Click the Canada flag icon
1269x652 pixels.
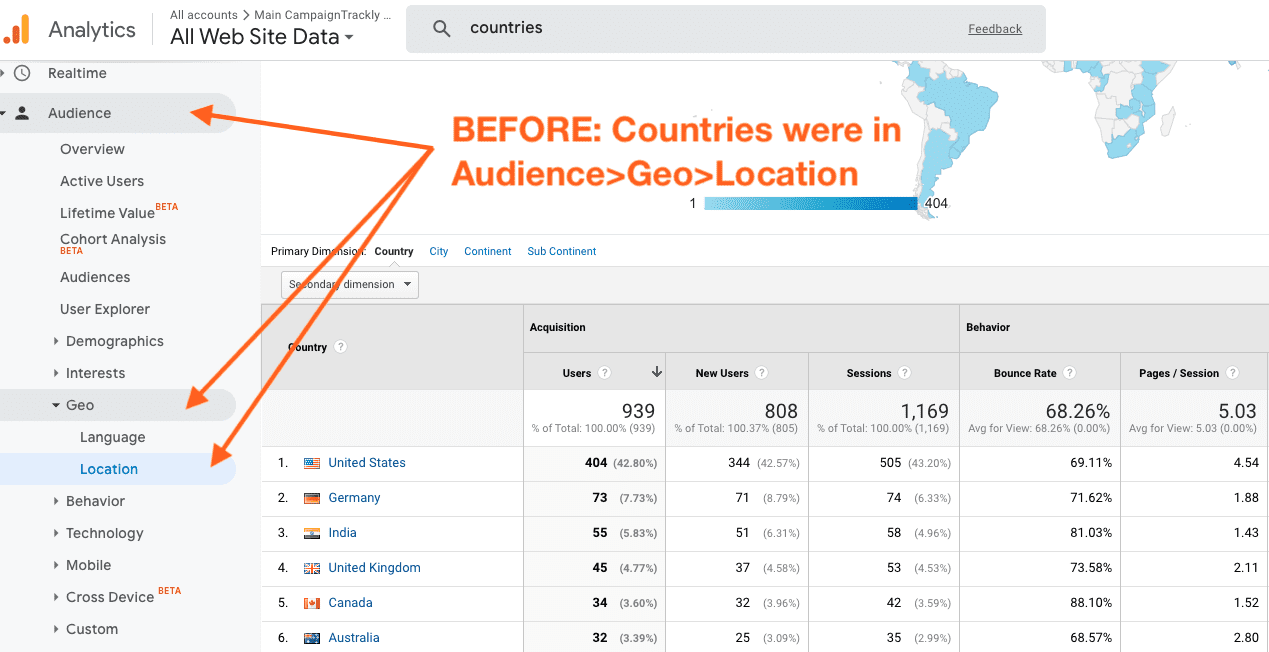coord(313,602)
